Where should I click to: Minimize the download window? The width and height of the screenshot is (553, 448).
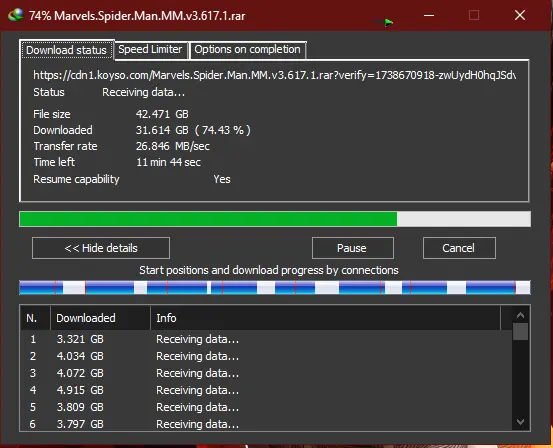pos(429,15)
